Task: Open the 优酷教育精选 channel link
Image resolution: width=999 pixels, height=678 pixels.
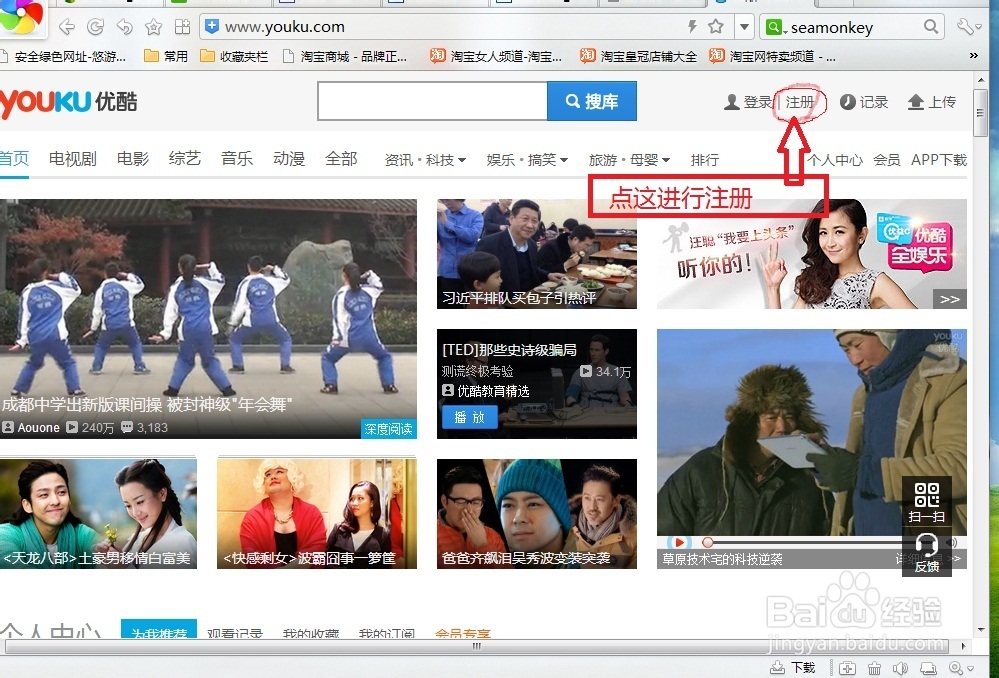Action: tap(486, 391)
